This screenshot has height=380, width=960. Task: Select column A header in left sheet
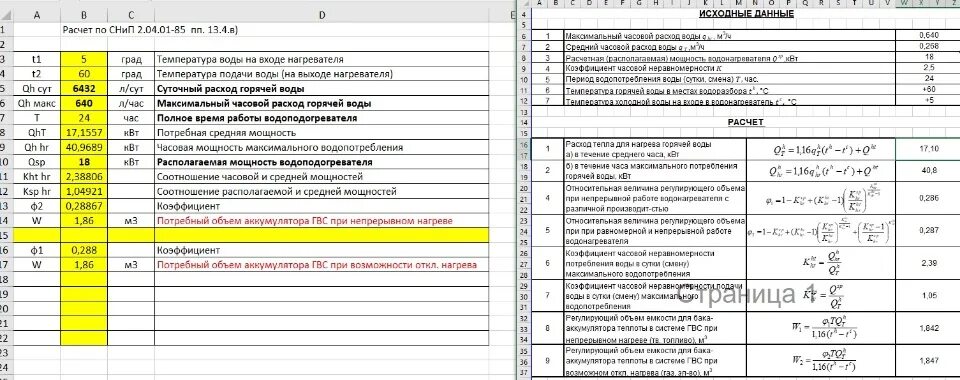pyautogui.click(x=36, y=14)
